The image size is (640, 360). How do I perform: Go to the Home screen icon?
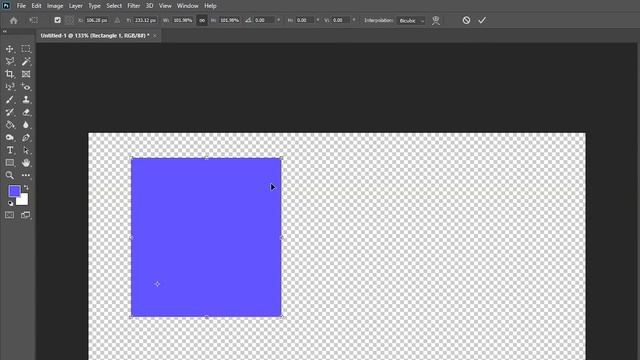pos(13,20)
